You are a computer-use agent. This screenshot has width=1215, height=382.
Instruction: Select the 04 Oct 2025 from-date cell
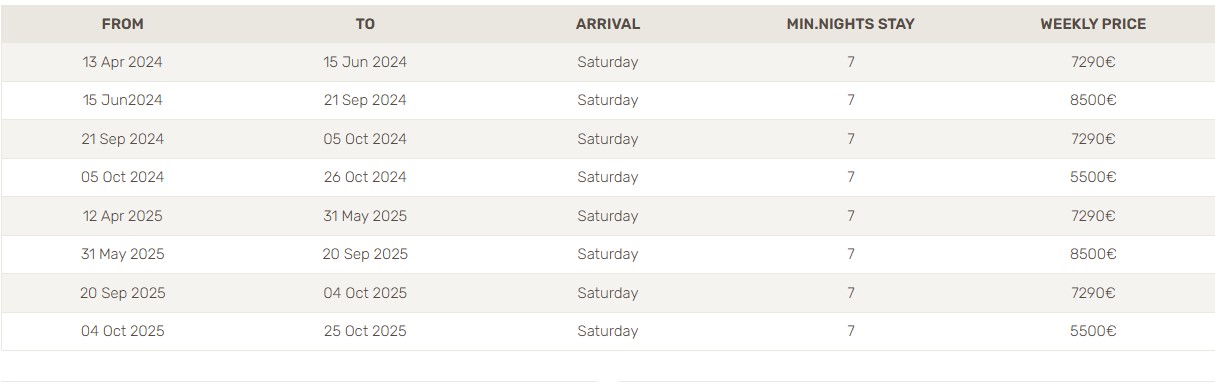click(122, 331)
